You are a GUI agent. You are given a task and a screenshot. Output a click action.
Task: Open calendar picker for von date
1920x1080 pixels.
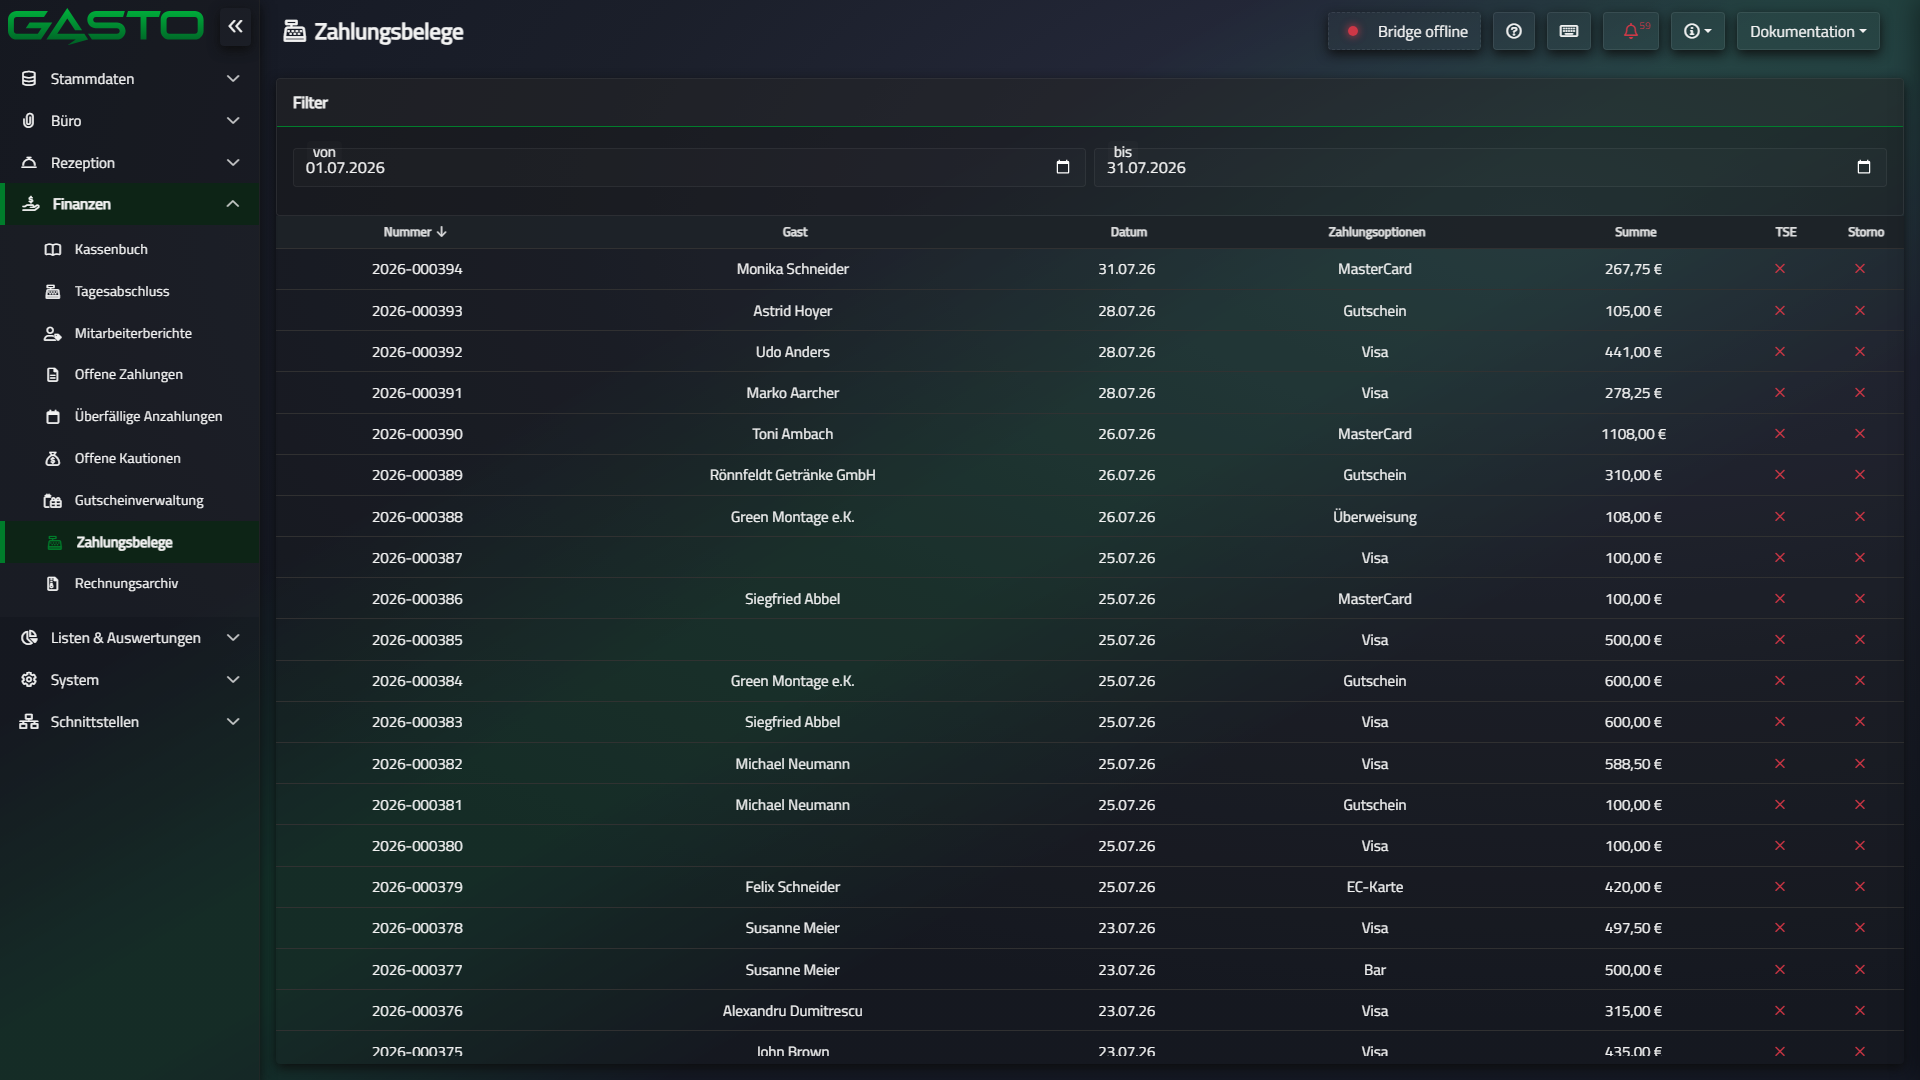pos(1063,167)
